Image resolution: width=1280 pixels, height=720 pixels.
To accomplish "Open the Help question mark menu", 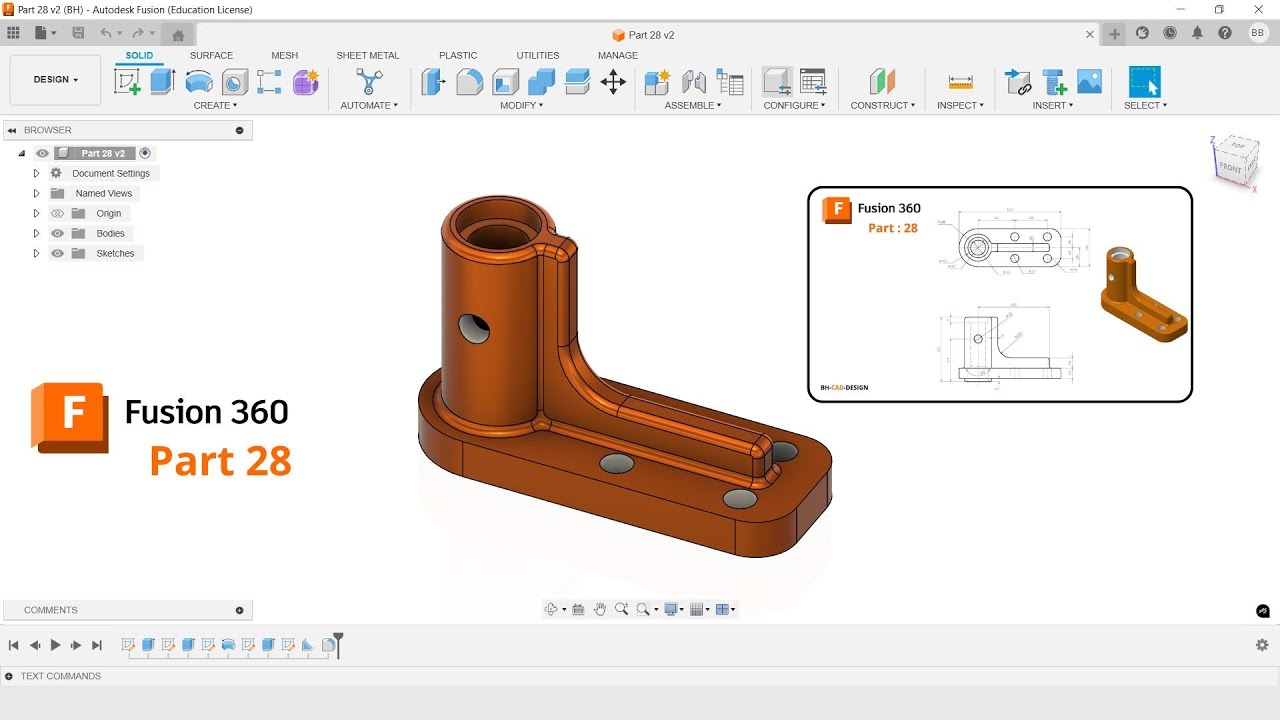I will [x=1225, y=33].
